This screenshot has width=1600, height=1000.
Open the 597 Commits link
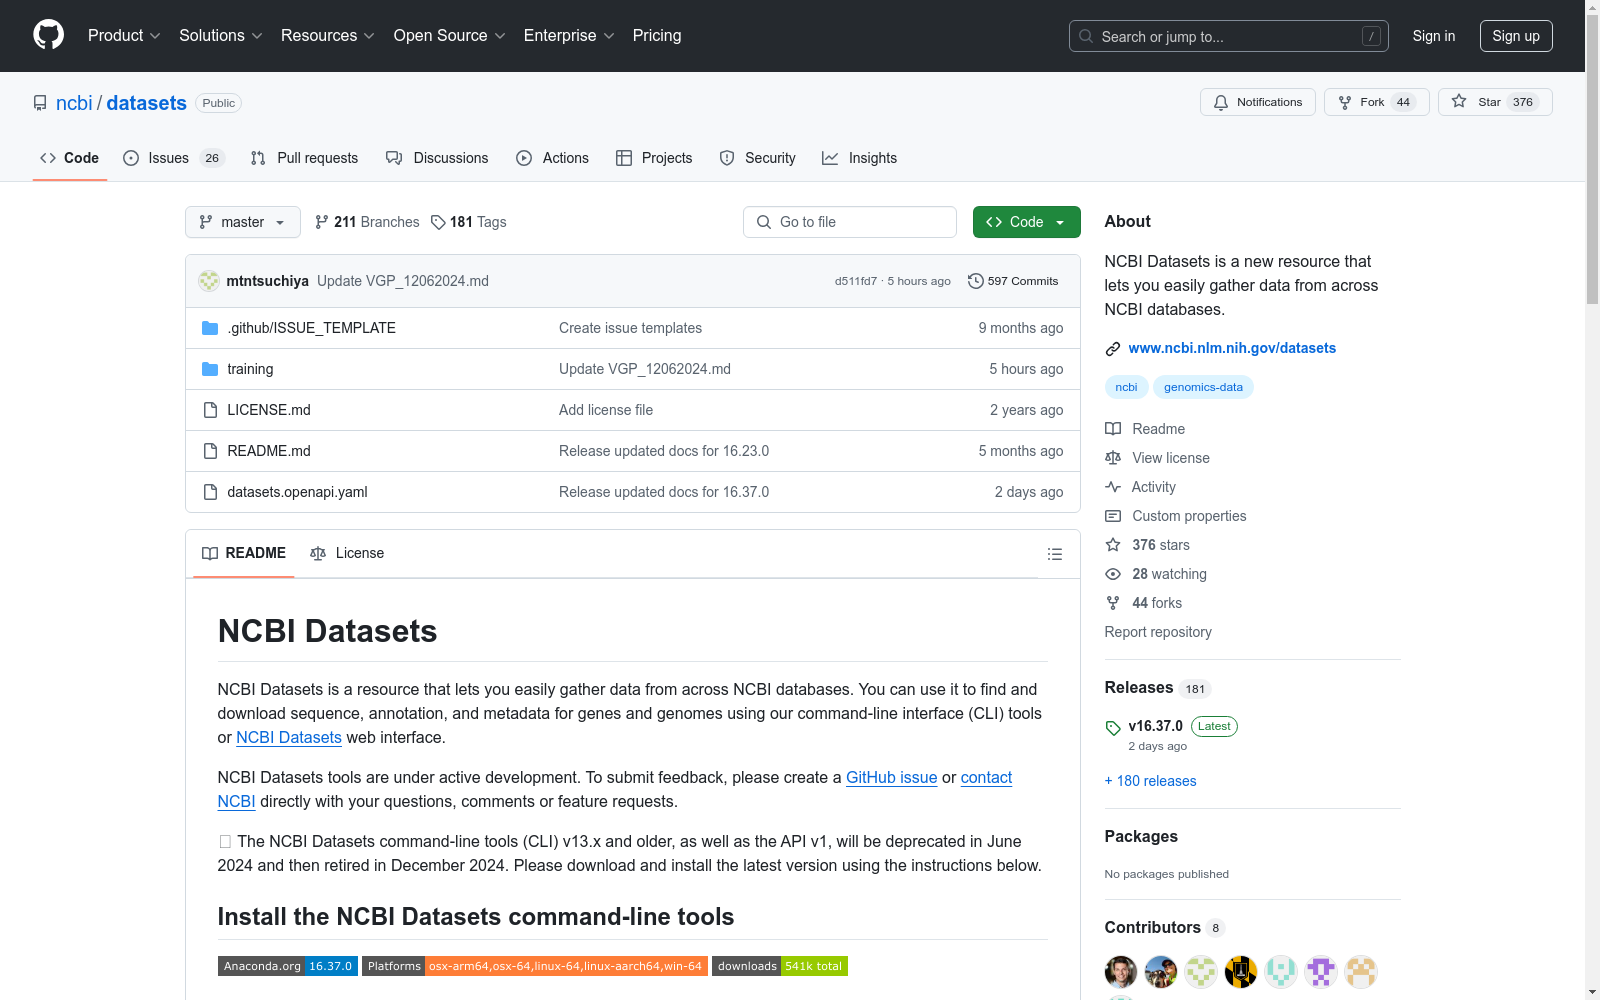(x=1013, y=281)
